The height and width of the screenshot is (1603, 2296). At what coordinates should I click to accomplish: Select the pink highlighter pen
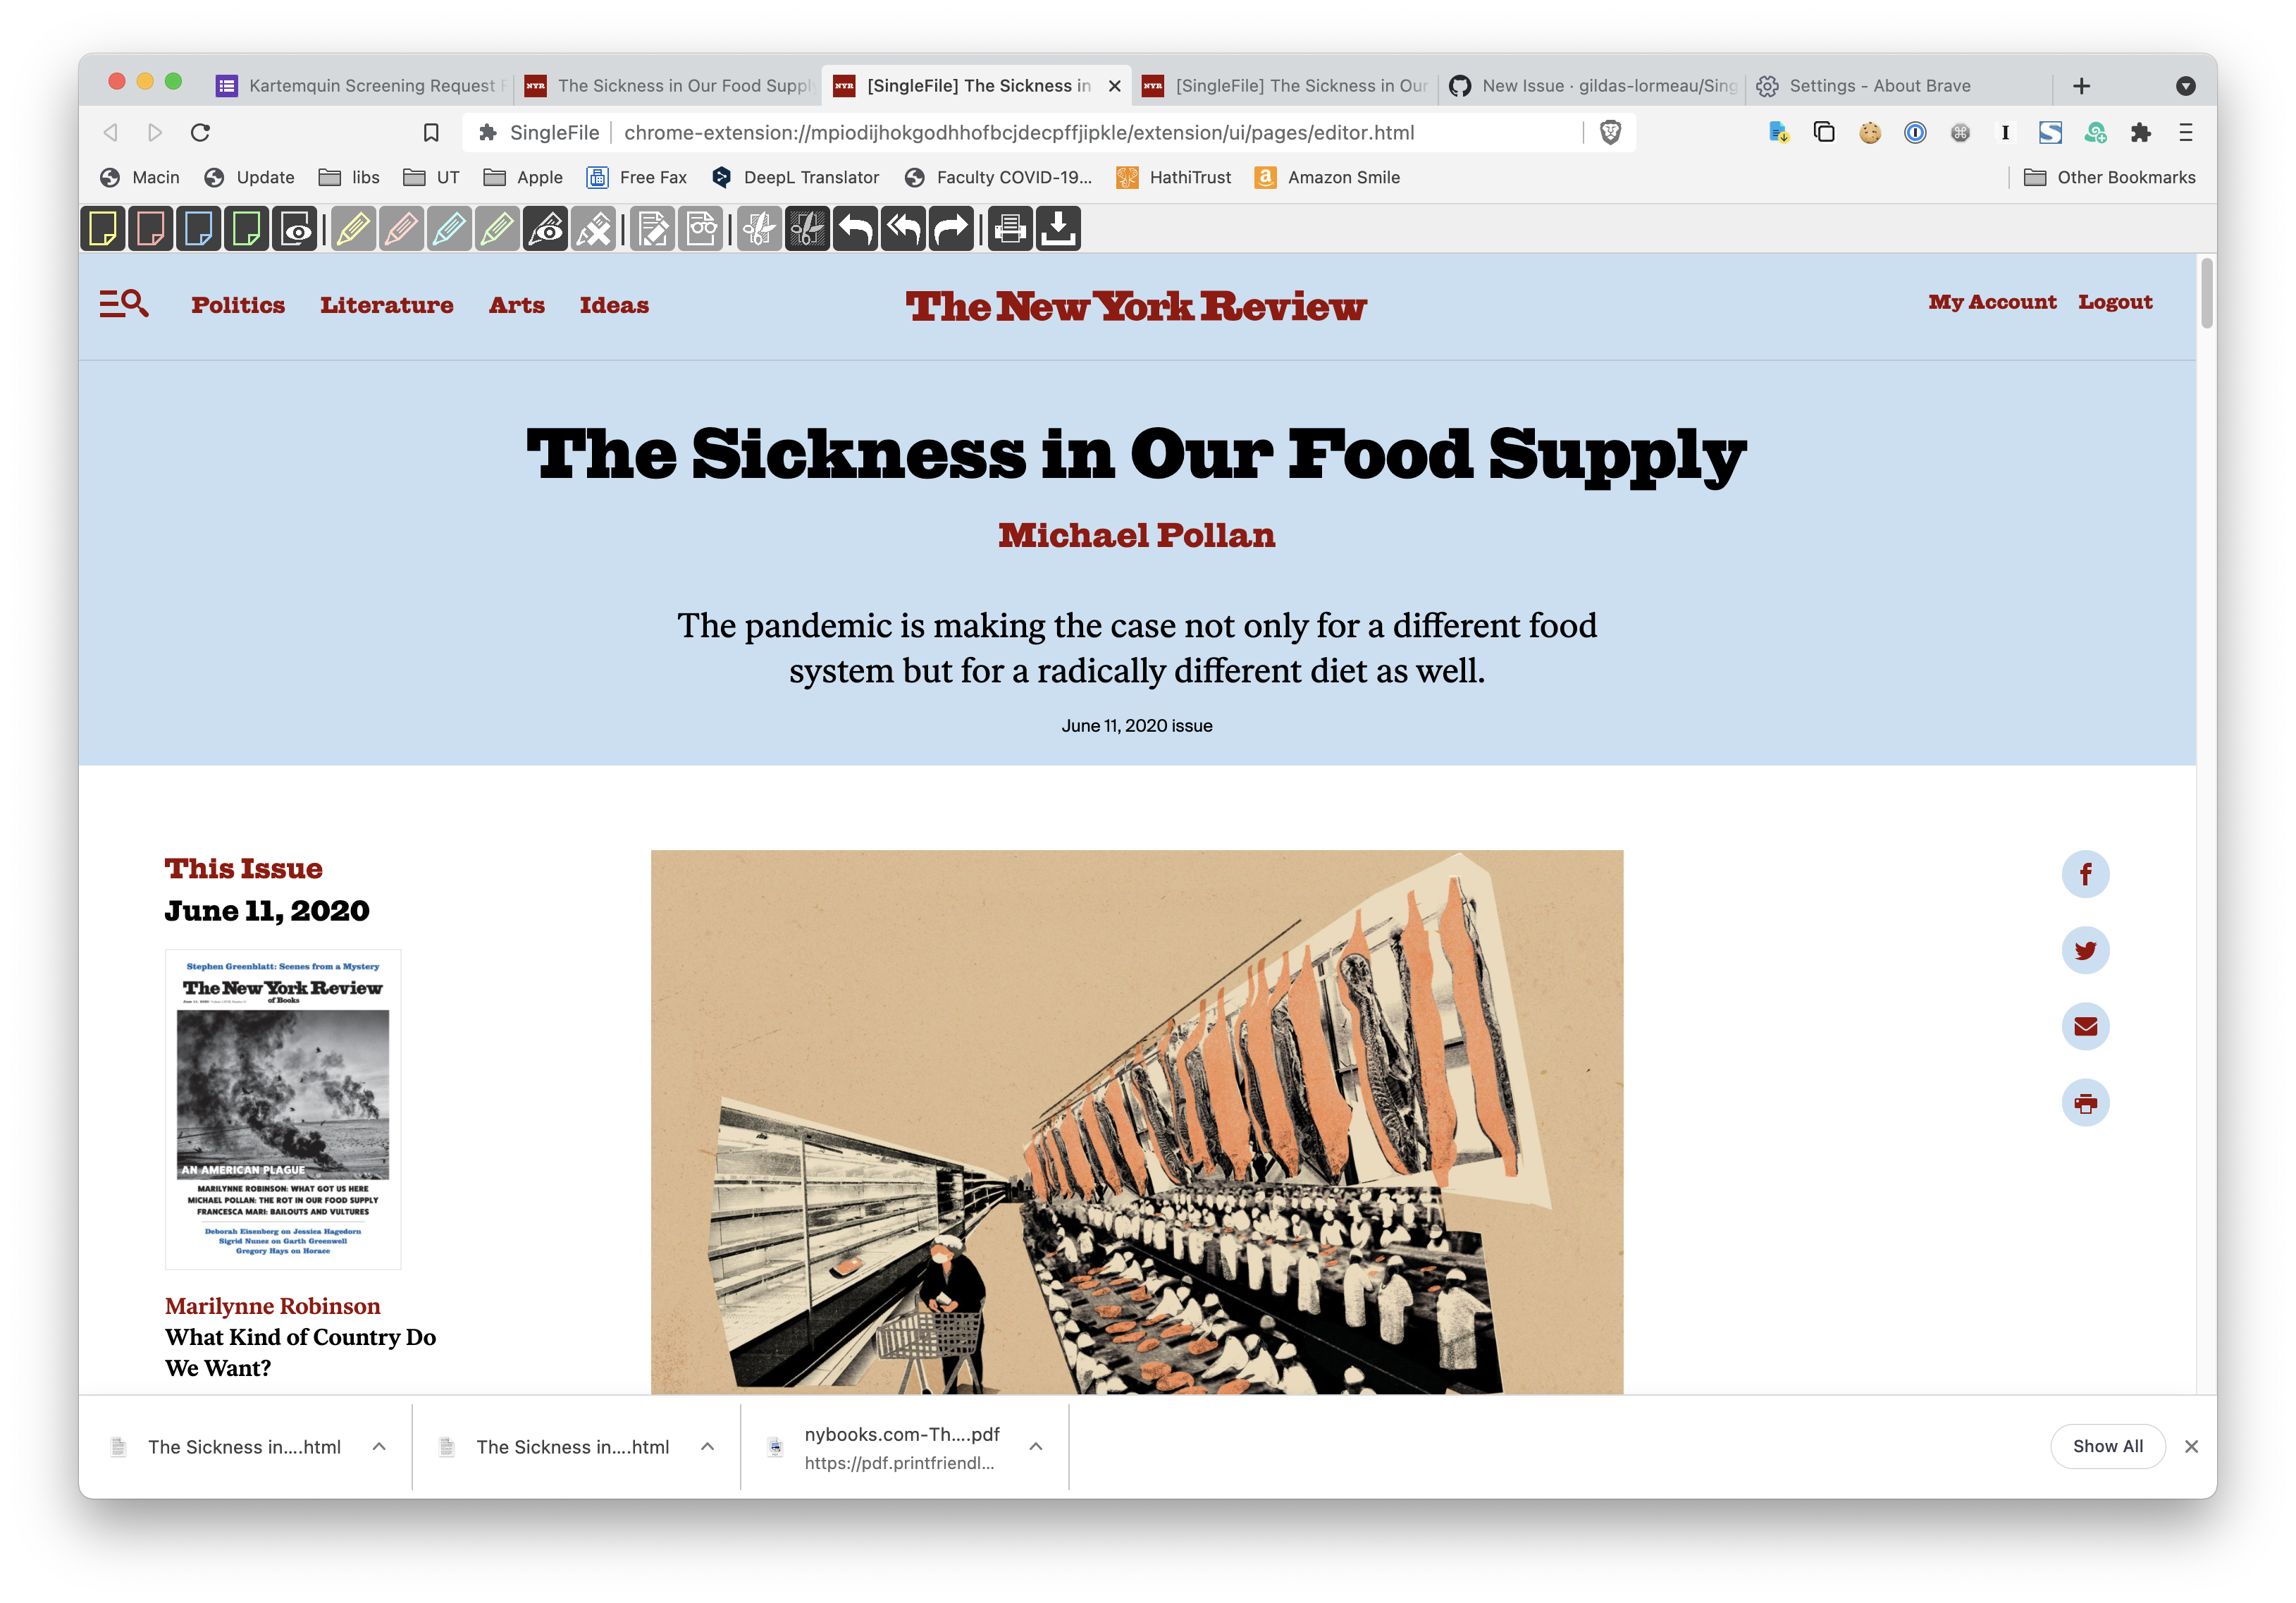(x=401, y=229)
